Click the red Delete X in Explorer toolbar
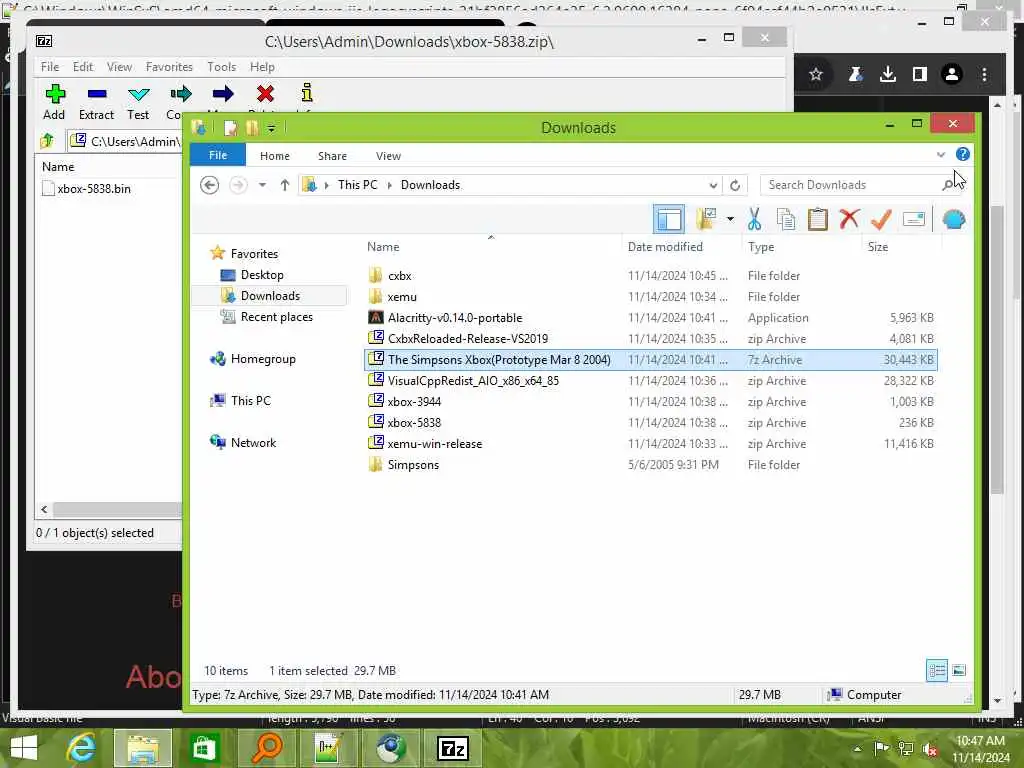The width and height of the screenshot is (1024, 768). click(x=849, y=219)
